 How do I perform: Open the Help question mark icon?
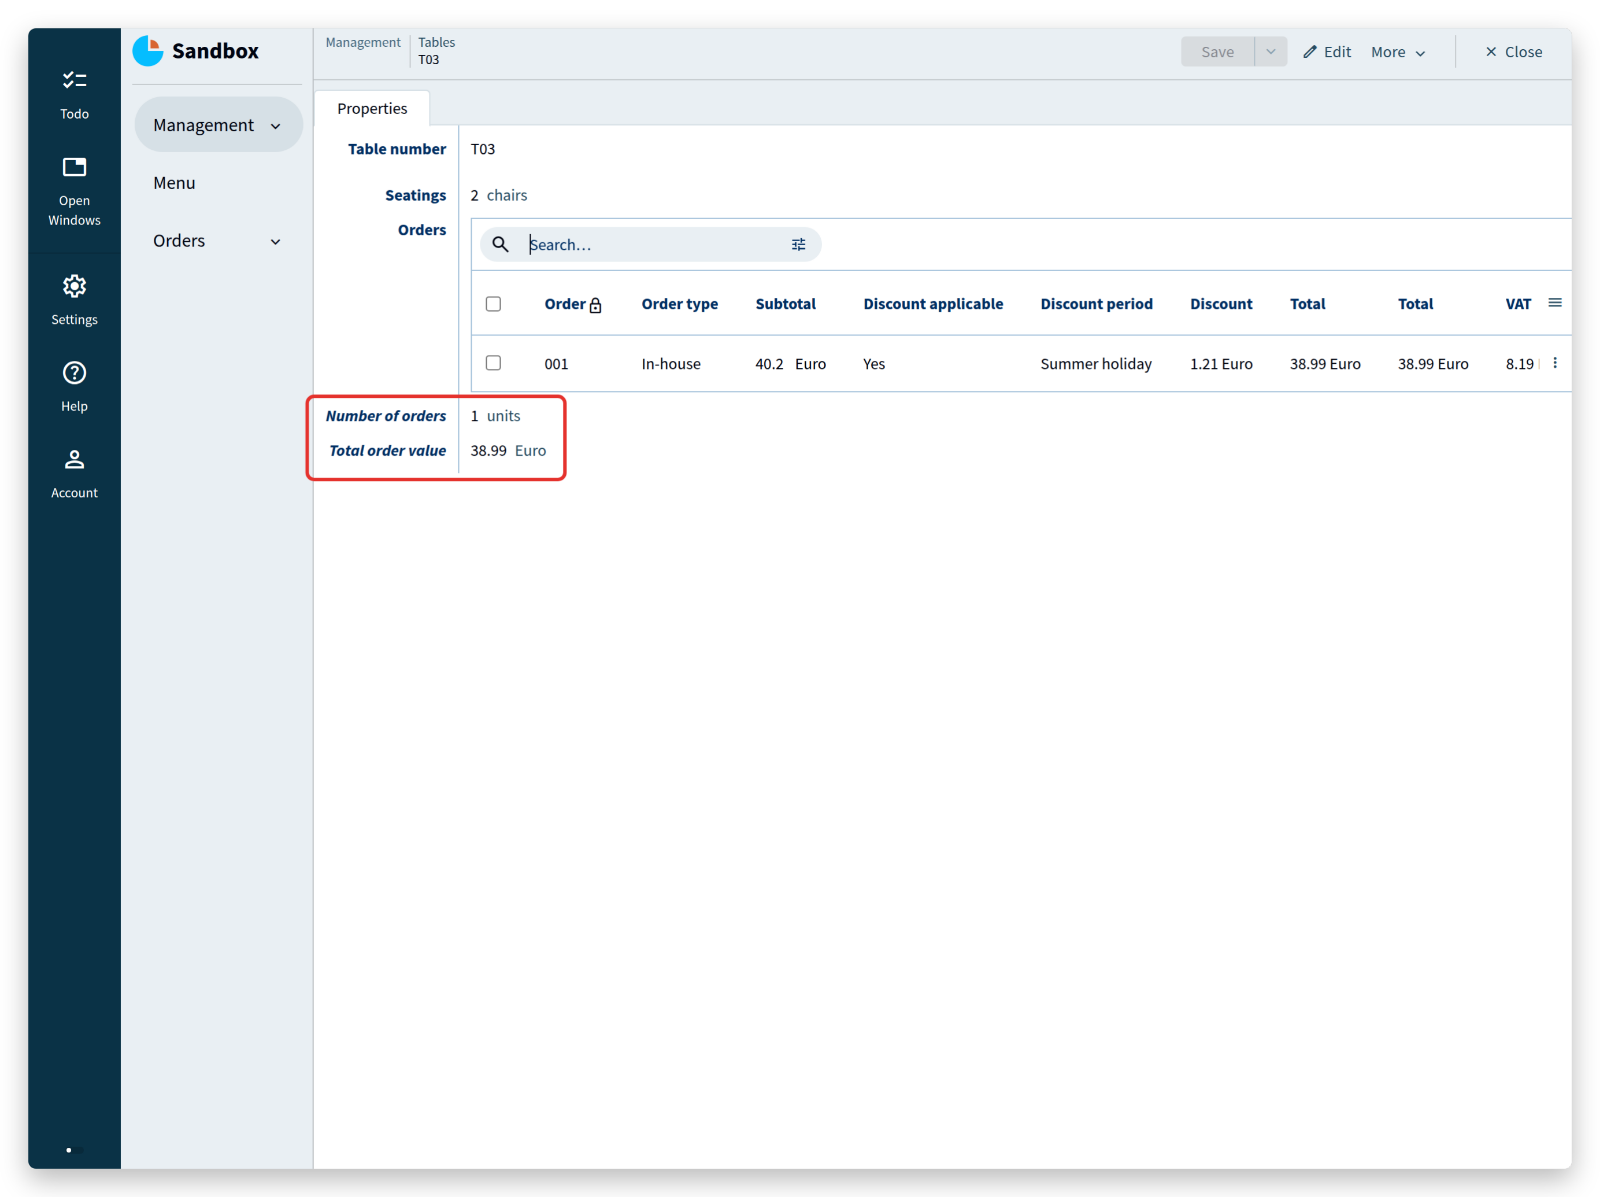[74, 373]
